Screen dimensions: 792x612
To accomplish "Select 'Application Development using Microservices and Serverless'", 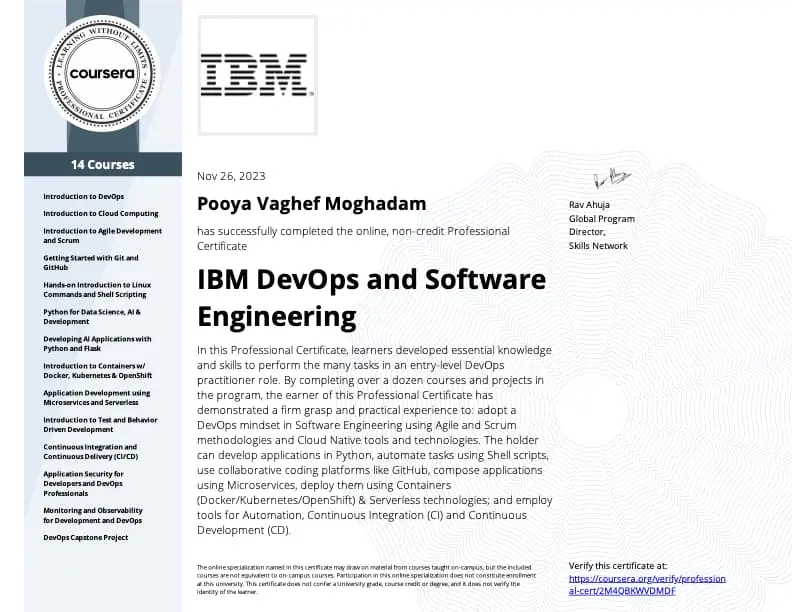I will [96, 397].
